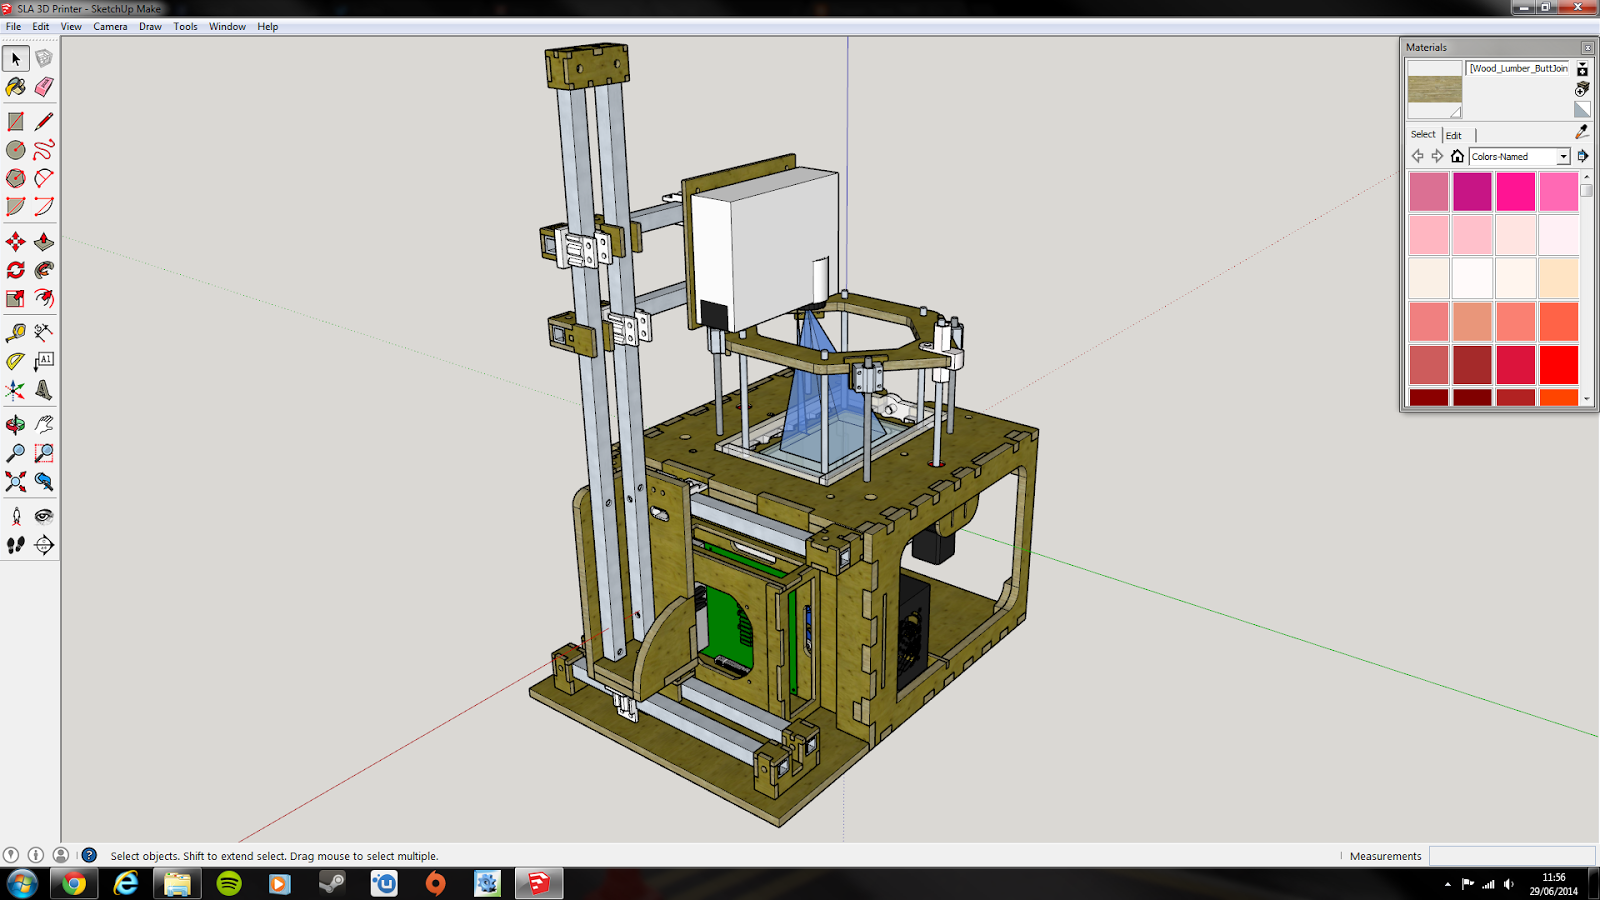This screenshot has width=1600, height=900.
Task: Switch to Select tab in Materials
Action: tap(1423, 134)
